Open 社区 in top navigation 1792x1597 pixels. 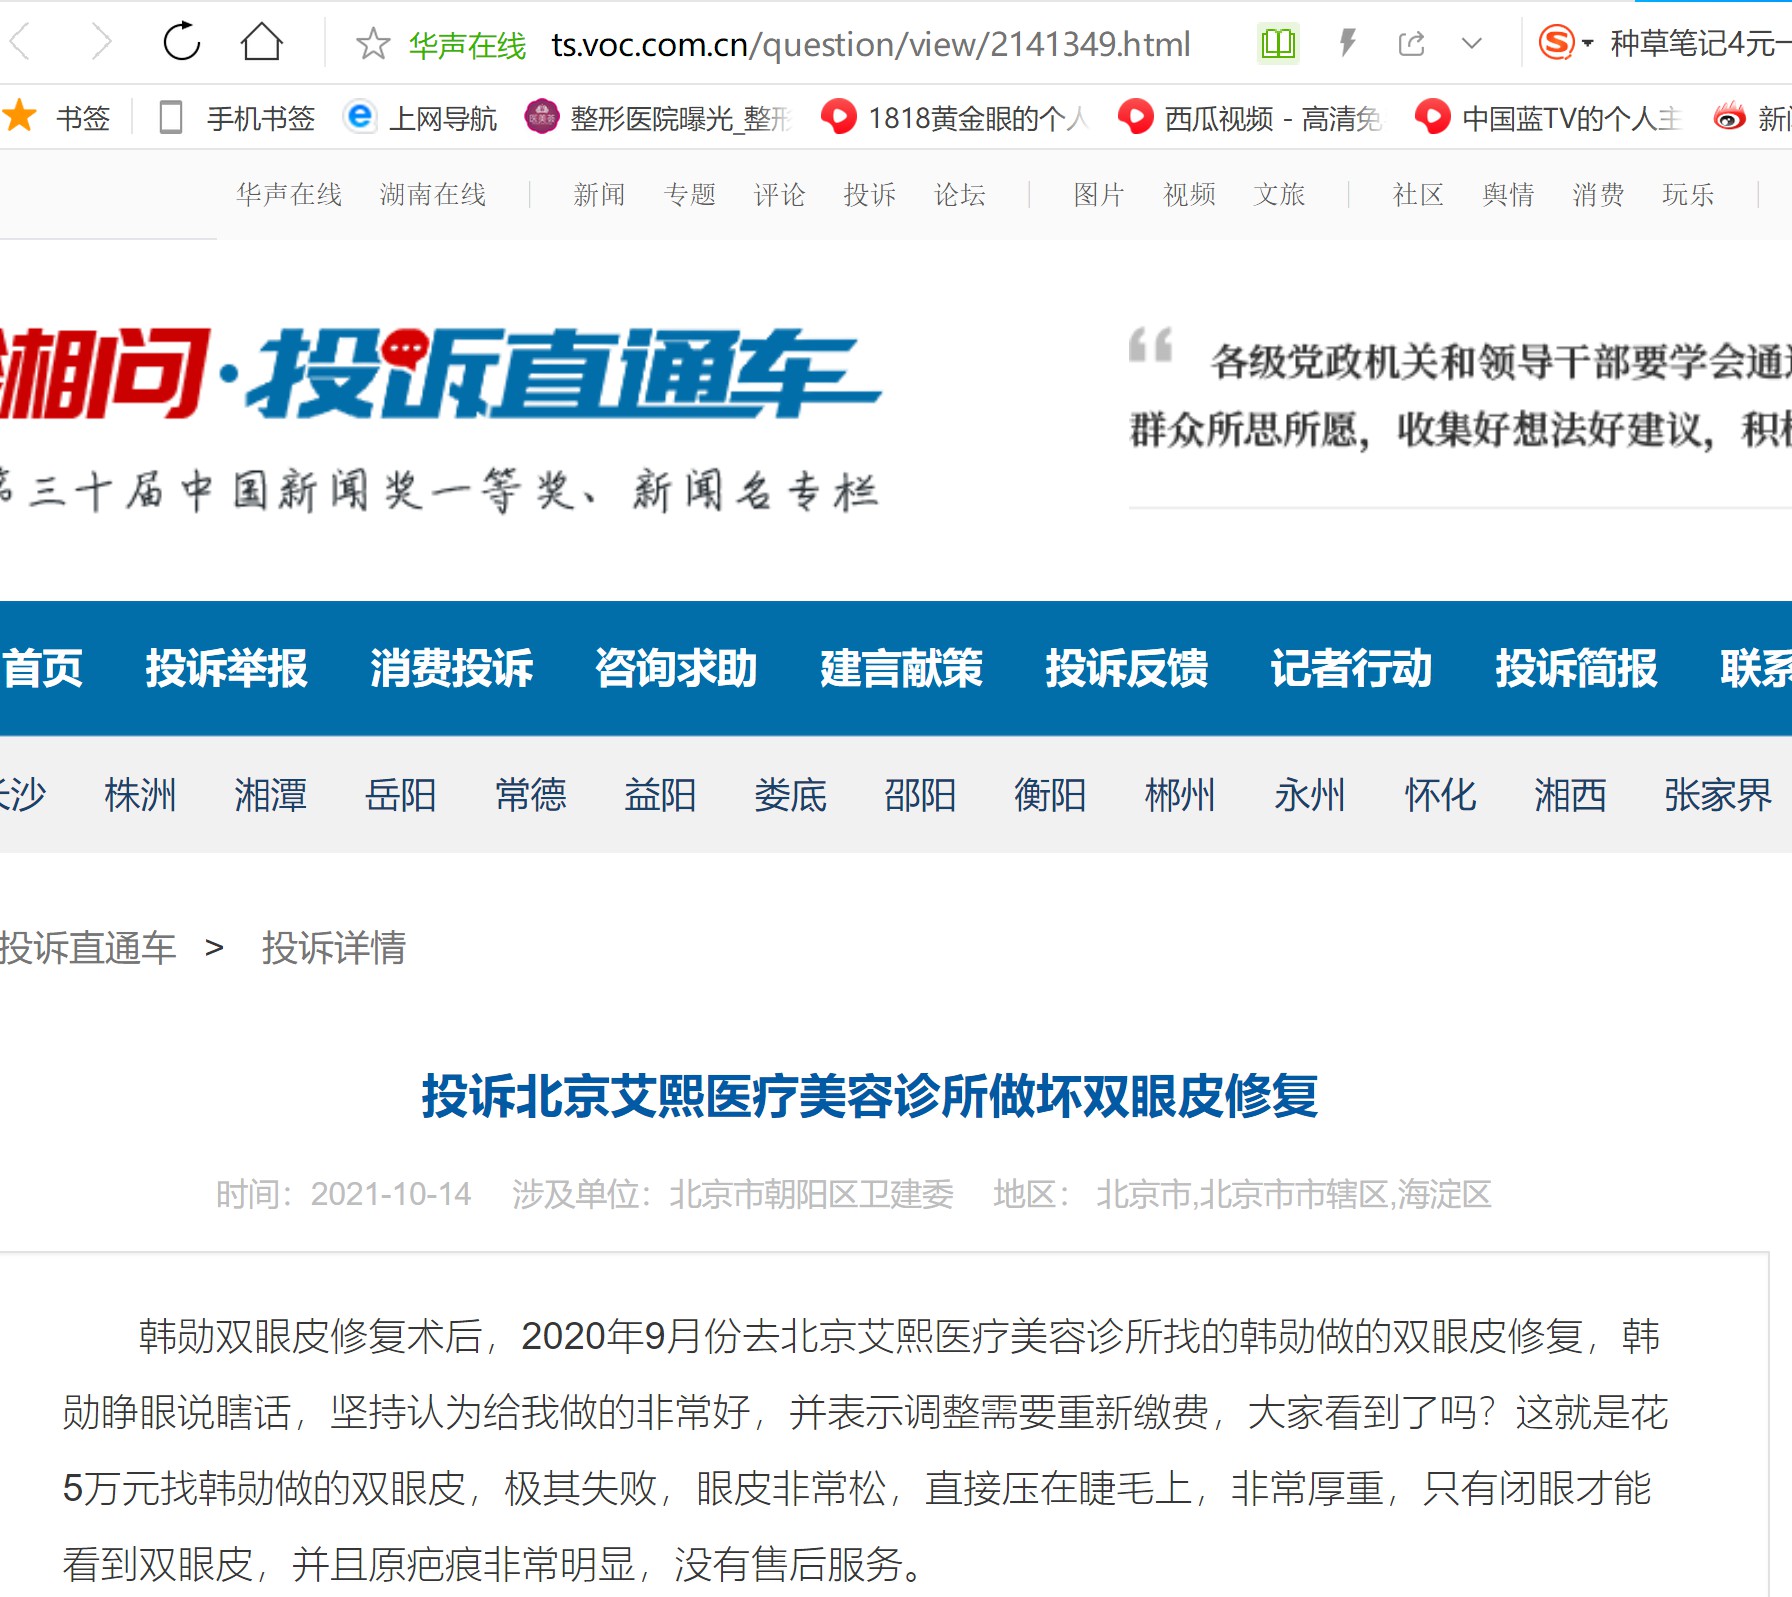1418,194
